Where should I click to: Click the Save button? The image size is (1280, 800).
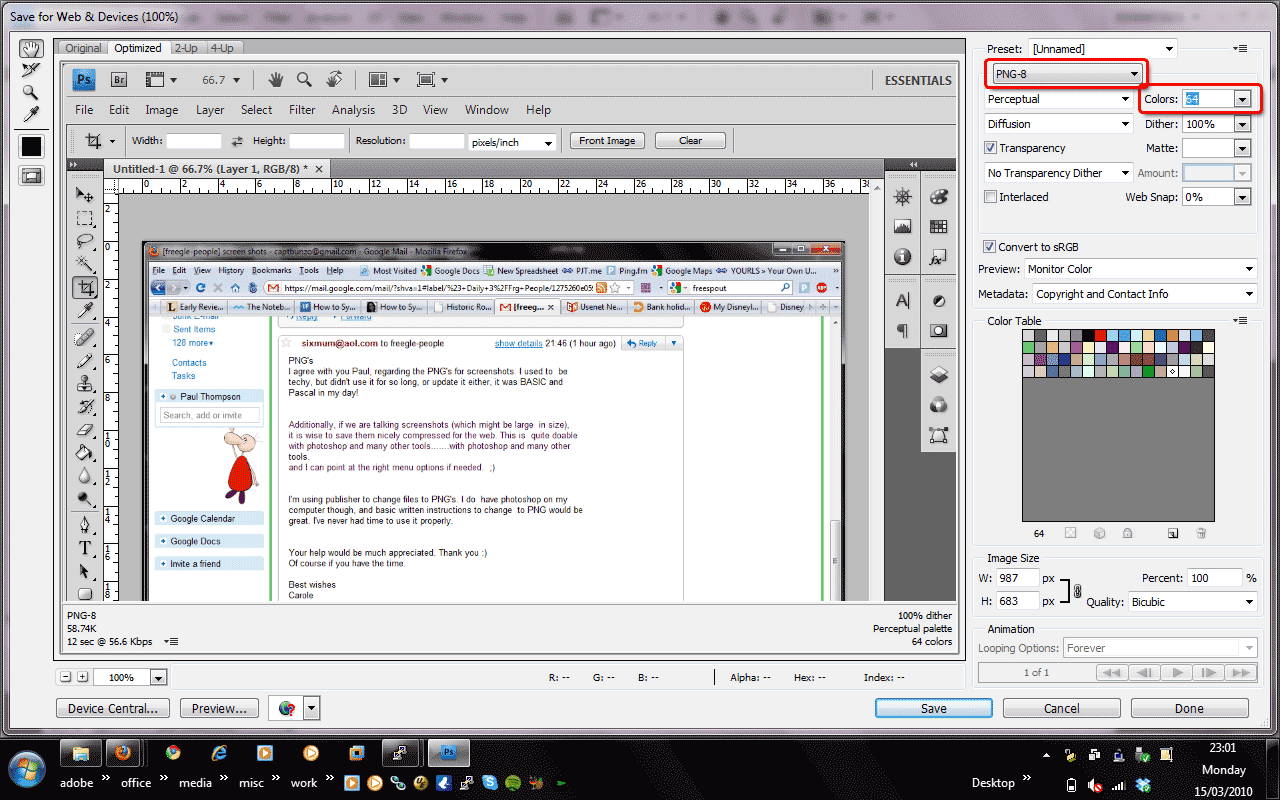pos(933,708)
